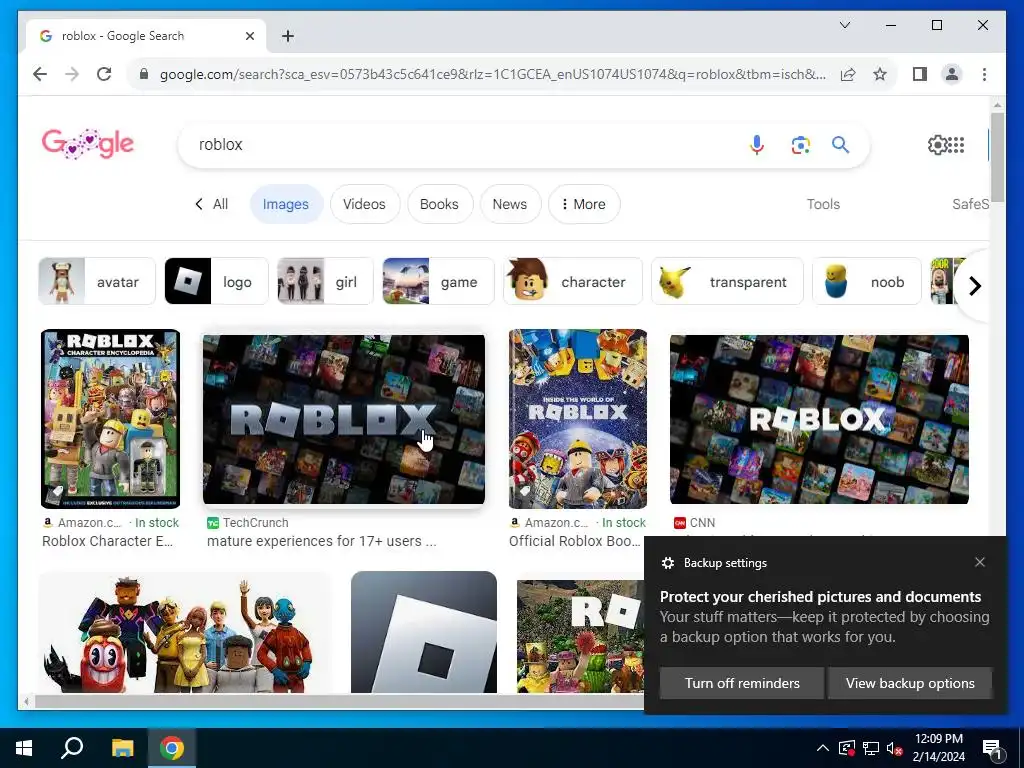
Task: Open Chrome's three-dot menu
Action: pyautogui.click(x=984, y=74)
